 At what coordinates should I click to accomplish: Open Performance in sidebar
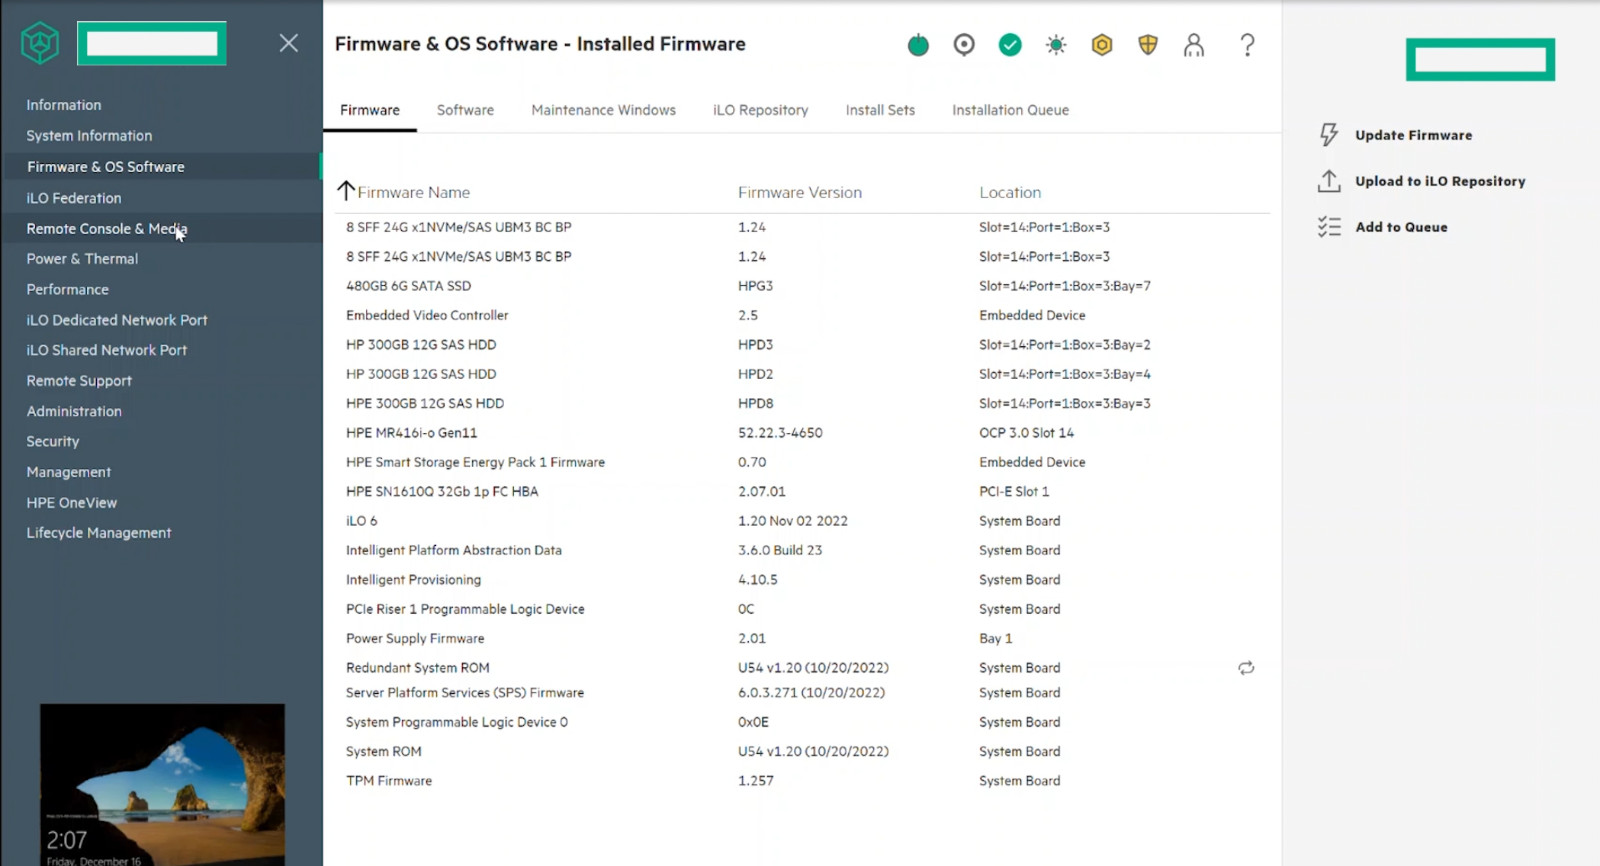click(x=67, y=289)
